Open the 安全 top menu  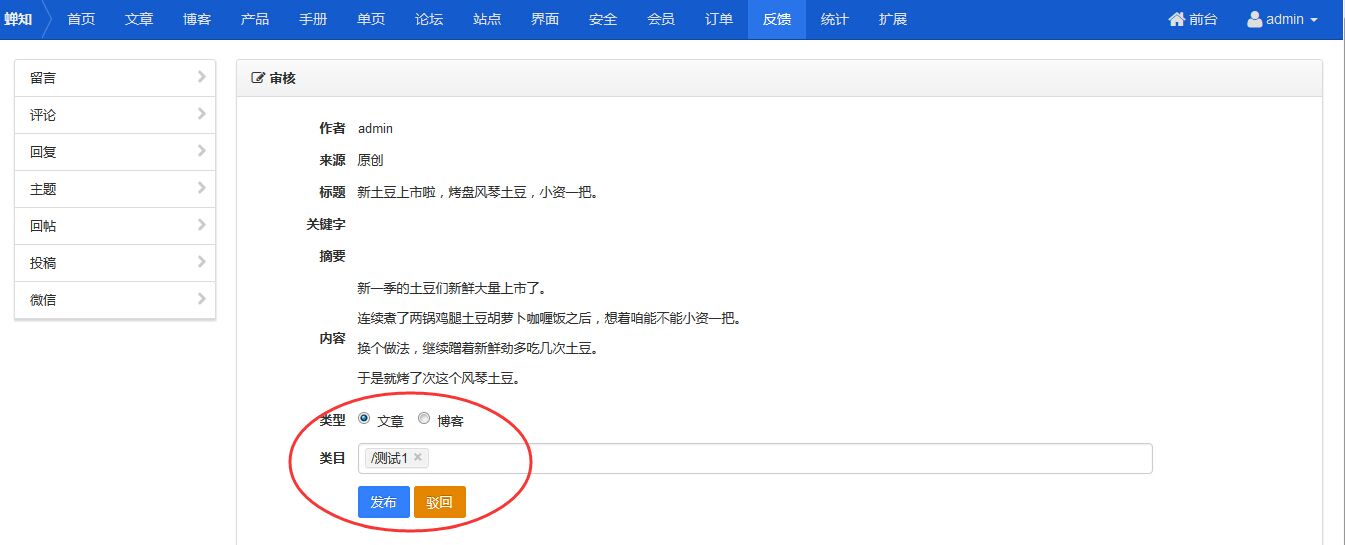click(x=603, y=19)
